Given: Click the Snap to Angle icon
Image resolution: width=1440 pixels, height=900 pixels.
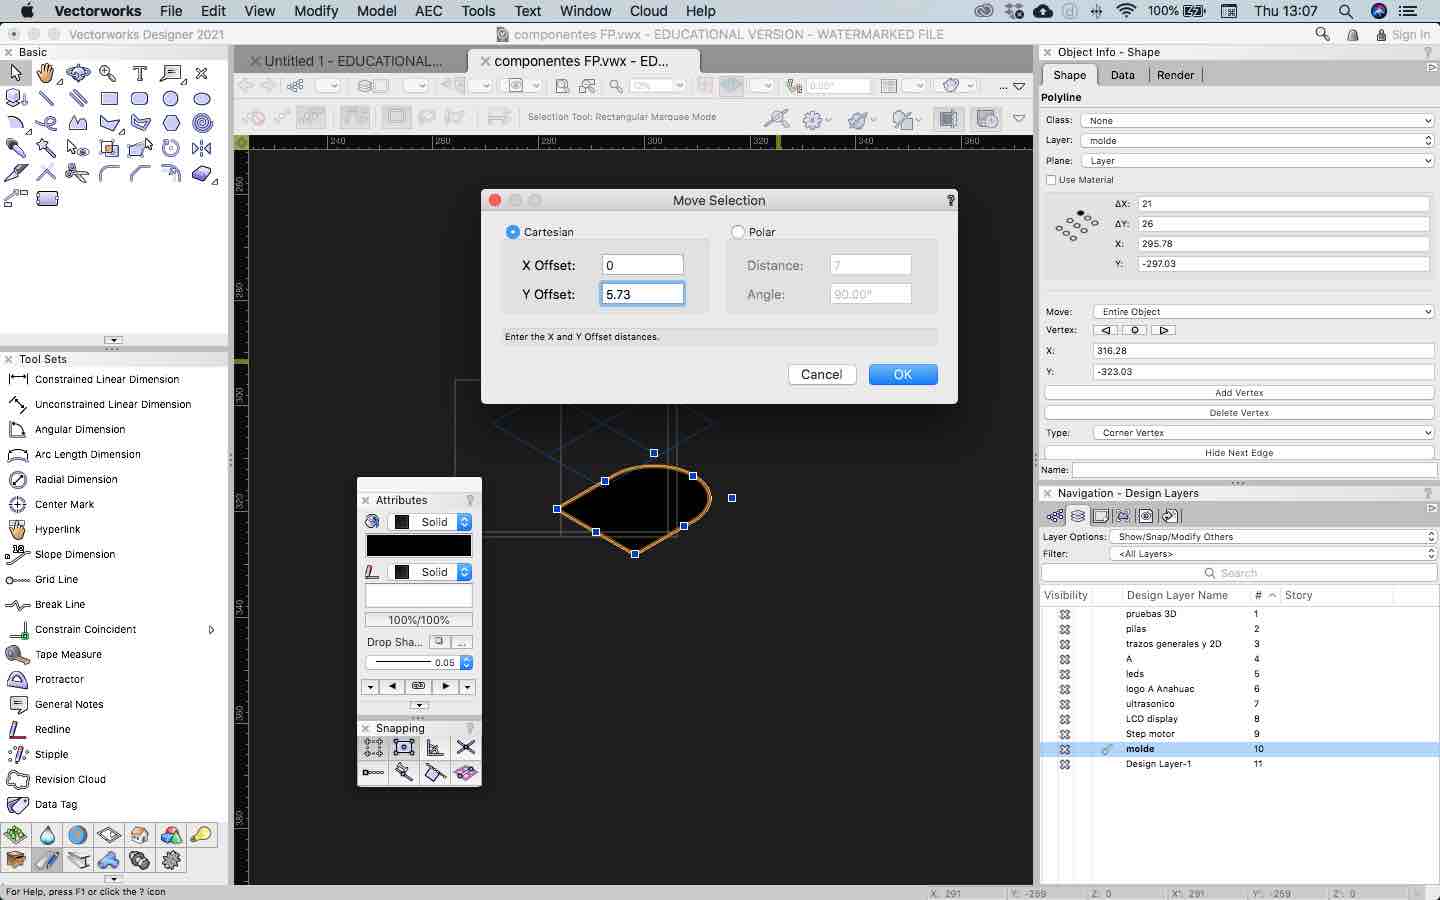Looking at the screenshot, I should (x=435, y=747).
